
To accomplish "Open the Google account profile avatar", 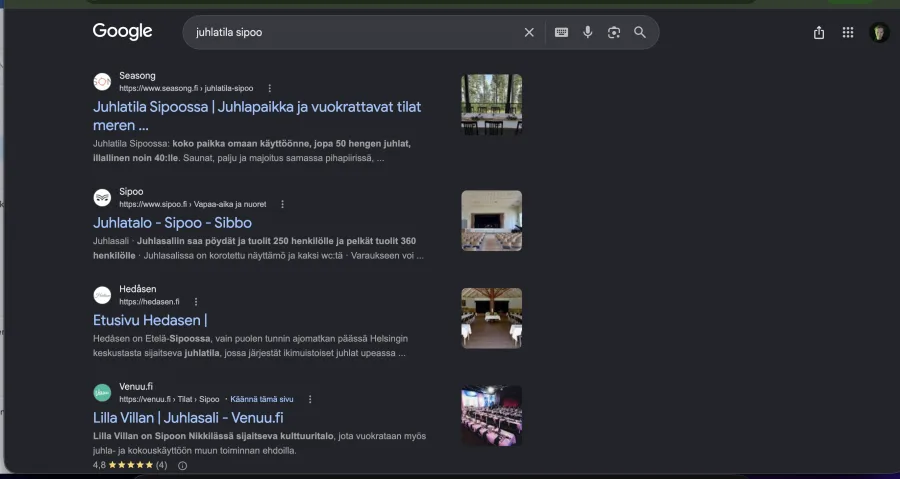I will point(879,33).
